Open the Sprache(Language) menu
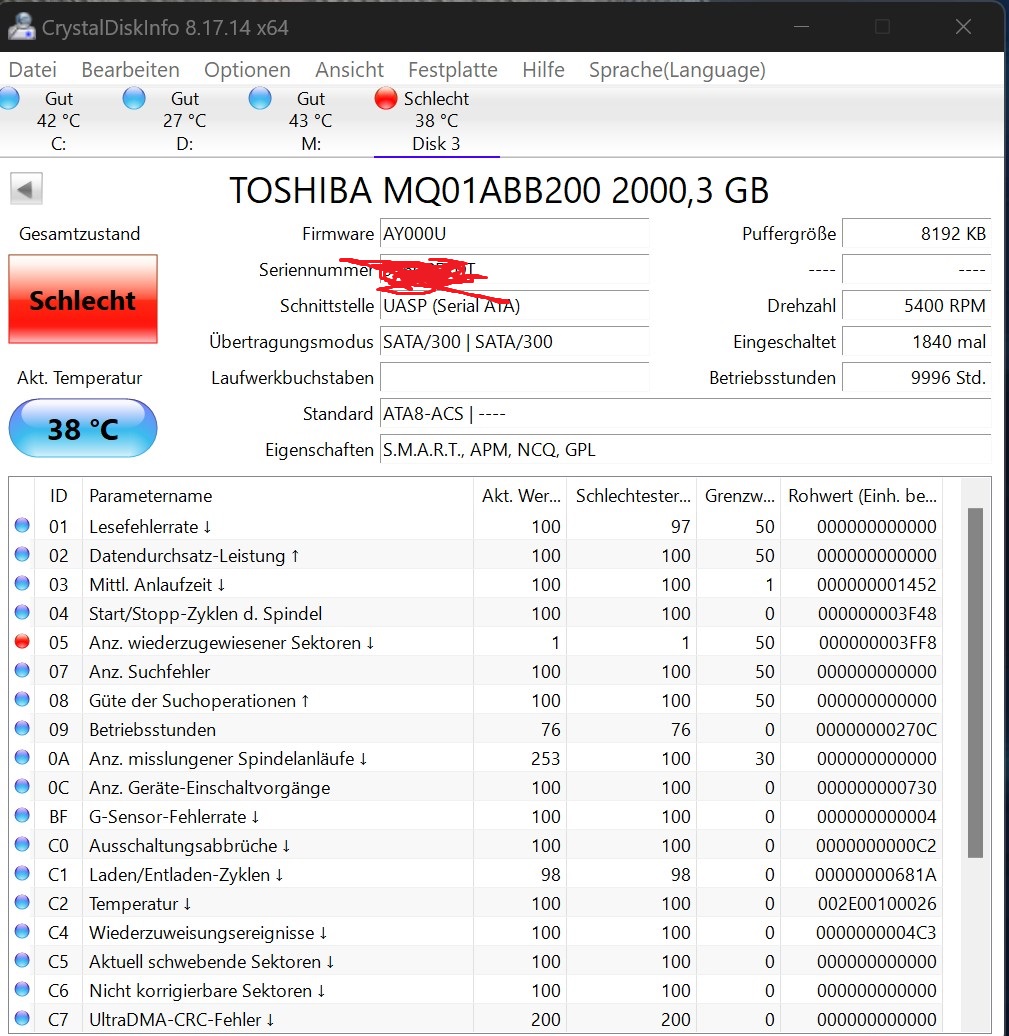The width and height of the screenshot is (1009, 1036). (x=677, y=69)
